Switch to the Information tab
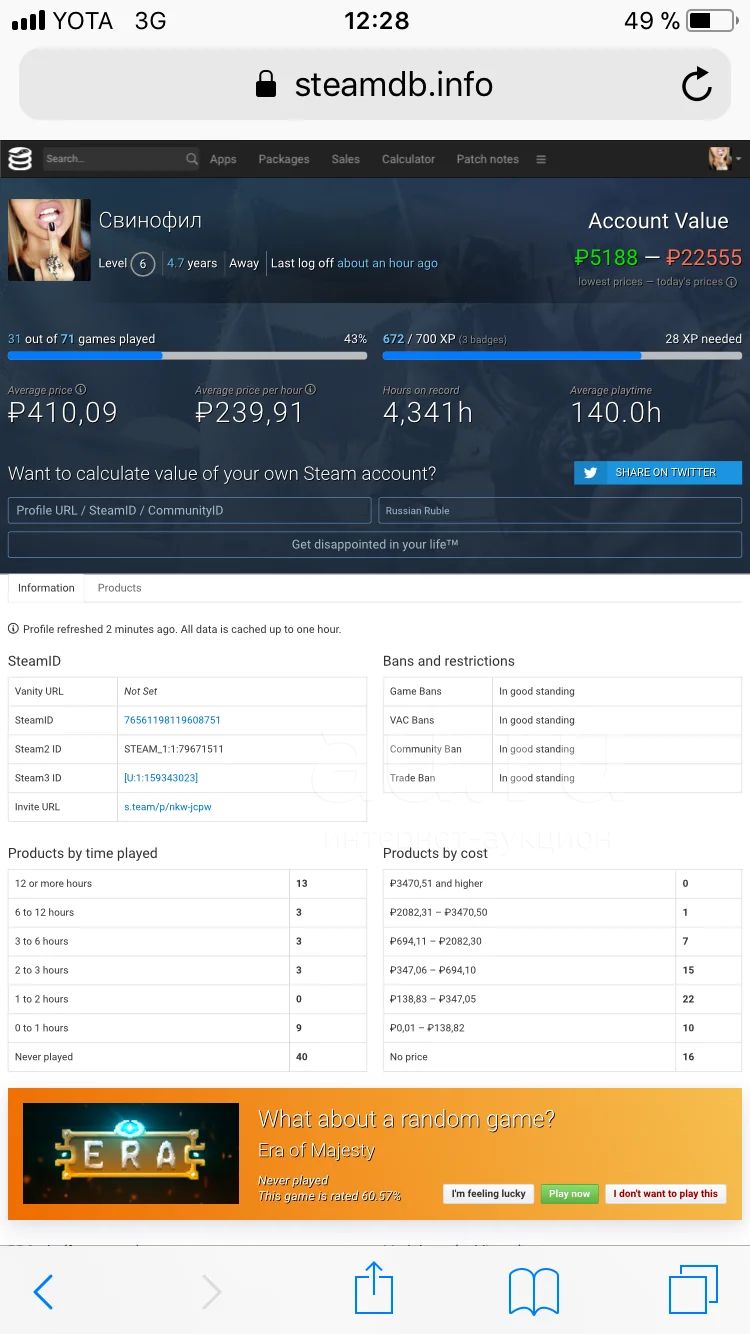The height and width of the screenshot is (1334, 750). (x=46, y=588)
